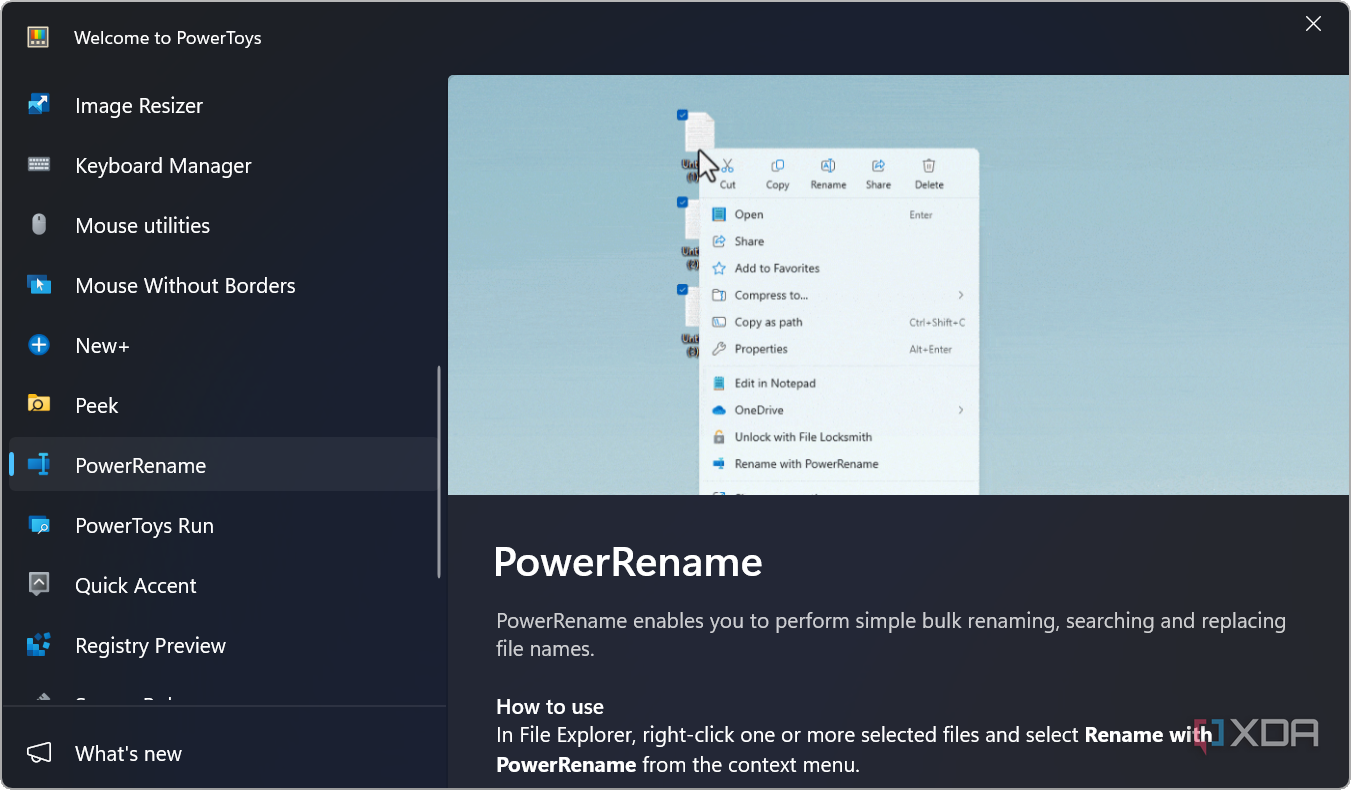Open the Registry Preview page
The width and height of the screenshot is (1351, 790).
tap(223, 645)
